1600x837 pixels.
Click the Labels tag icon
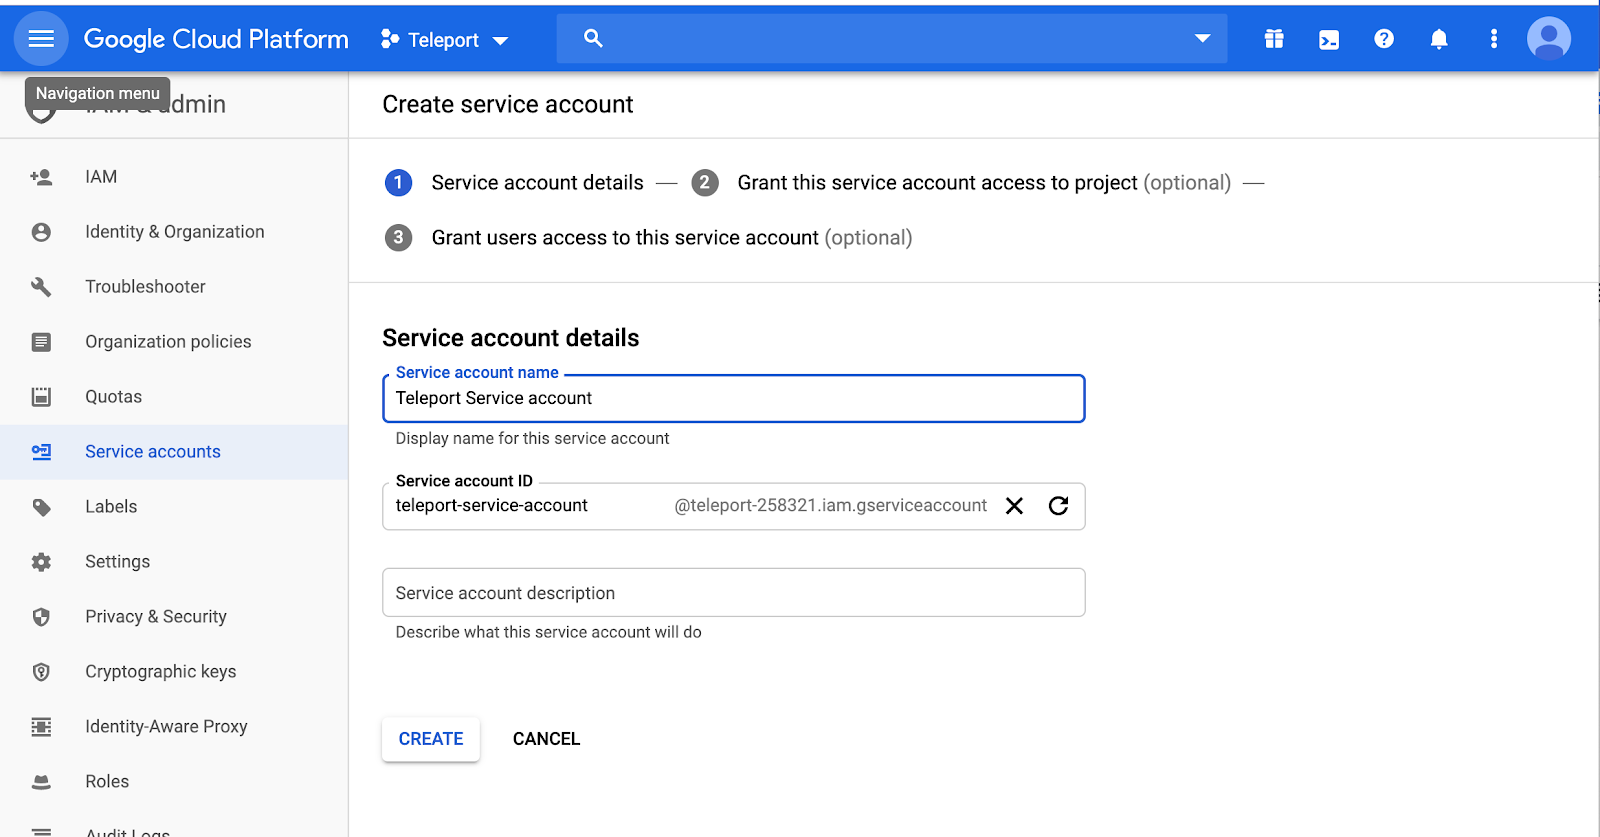(41, 507)
